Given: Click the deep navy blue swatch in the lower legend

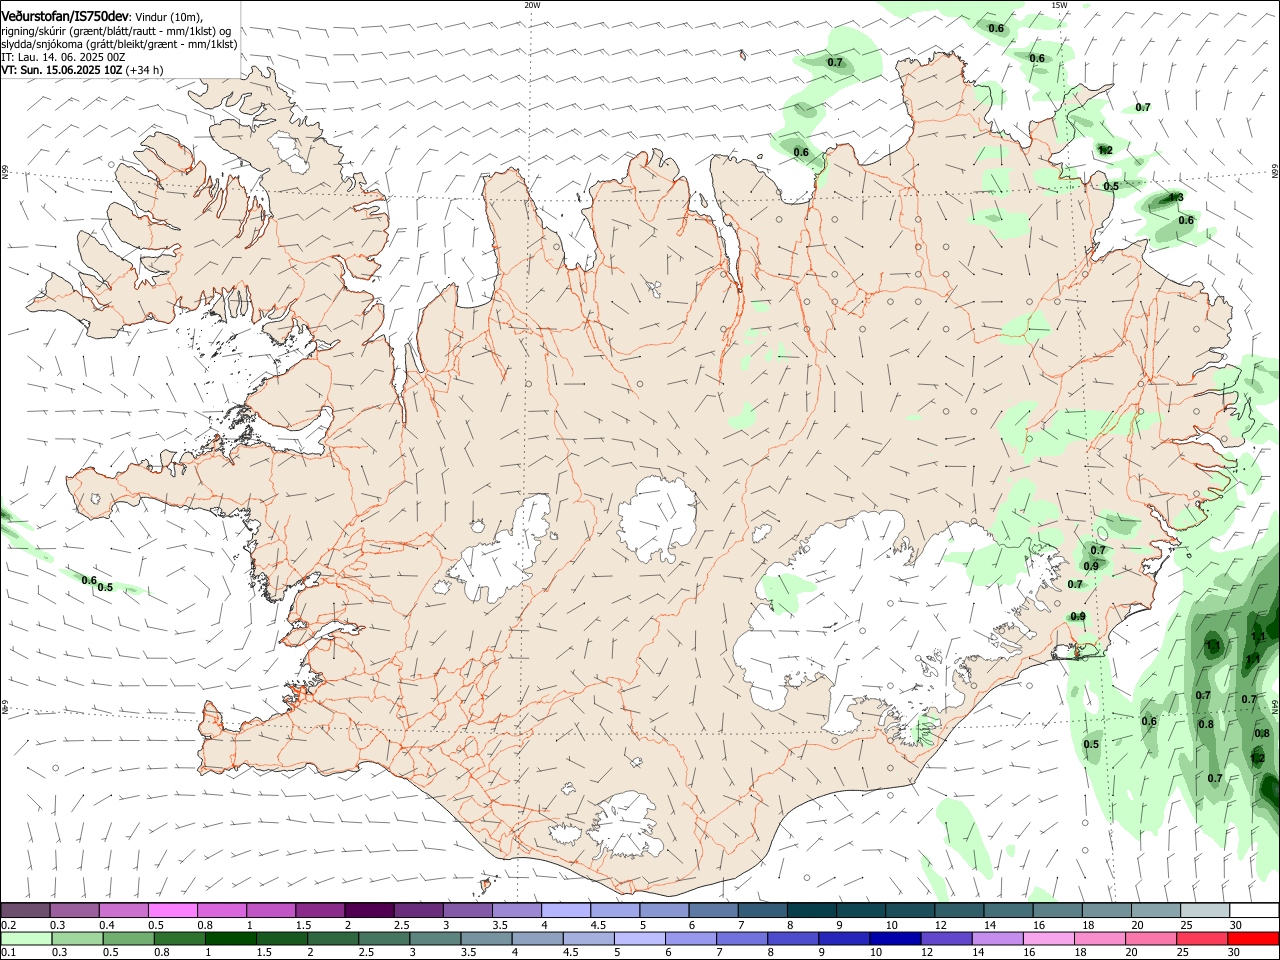Looking at the screenshot, I should [896, 938].
